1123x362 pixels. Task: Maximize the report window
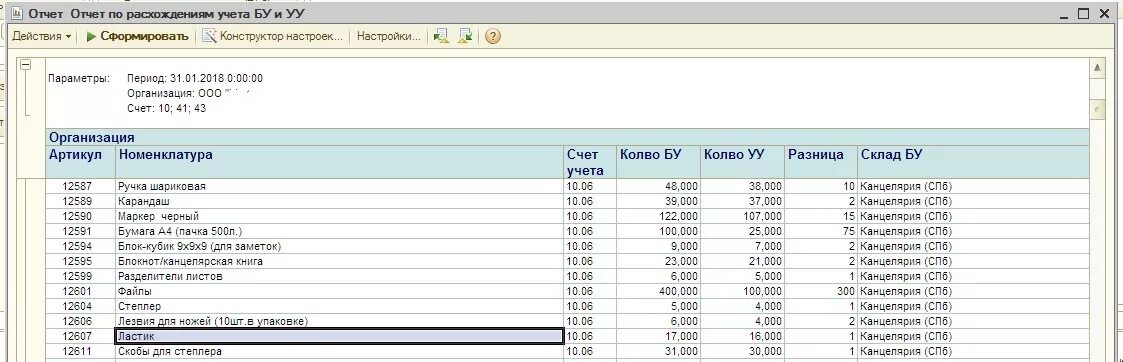coord(1084,13)
